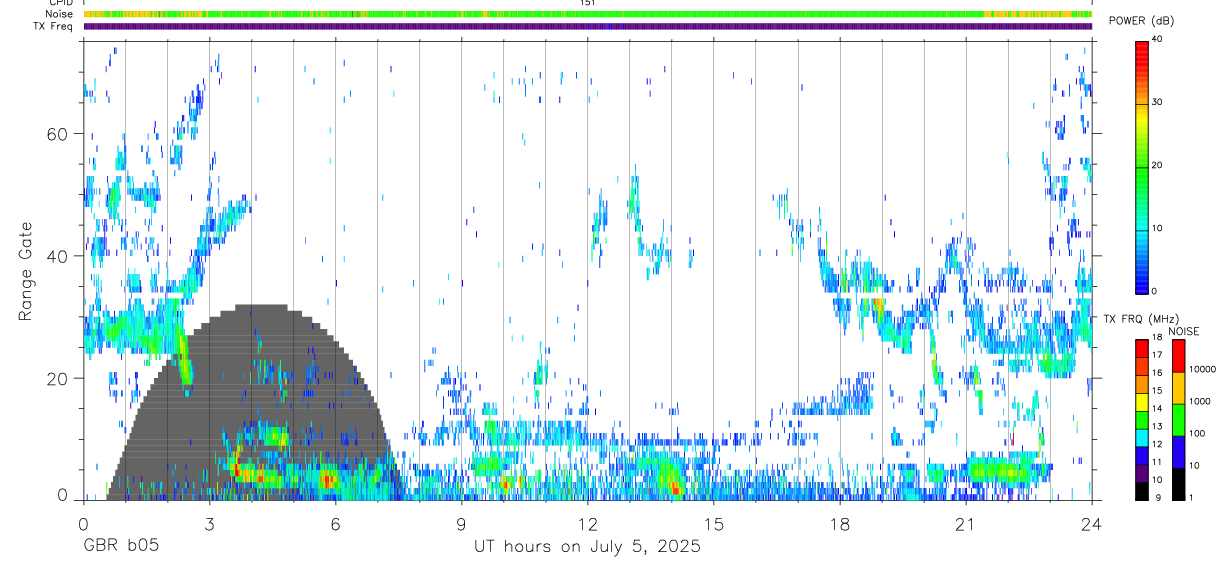This screenshot has height=567, width=1228.
Task: Click y-axis tick label '40'
Action: [x=59, y=256]
